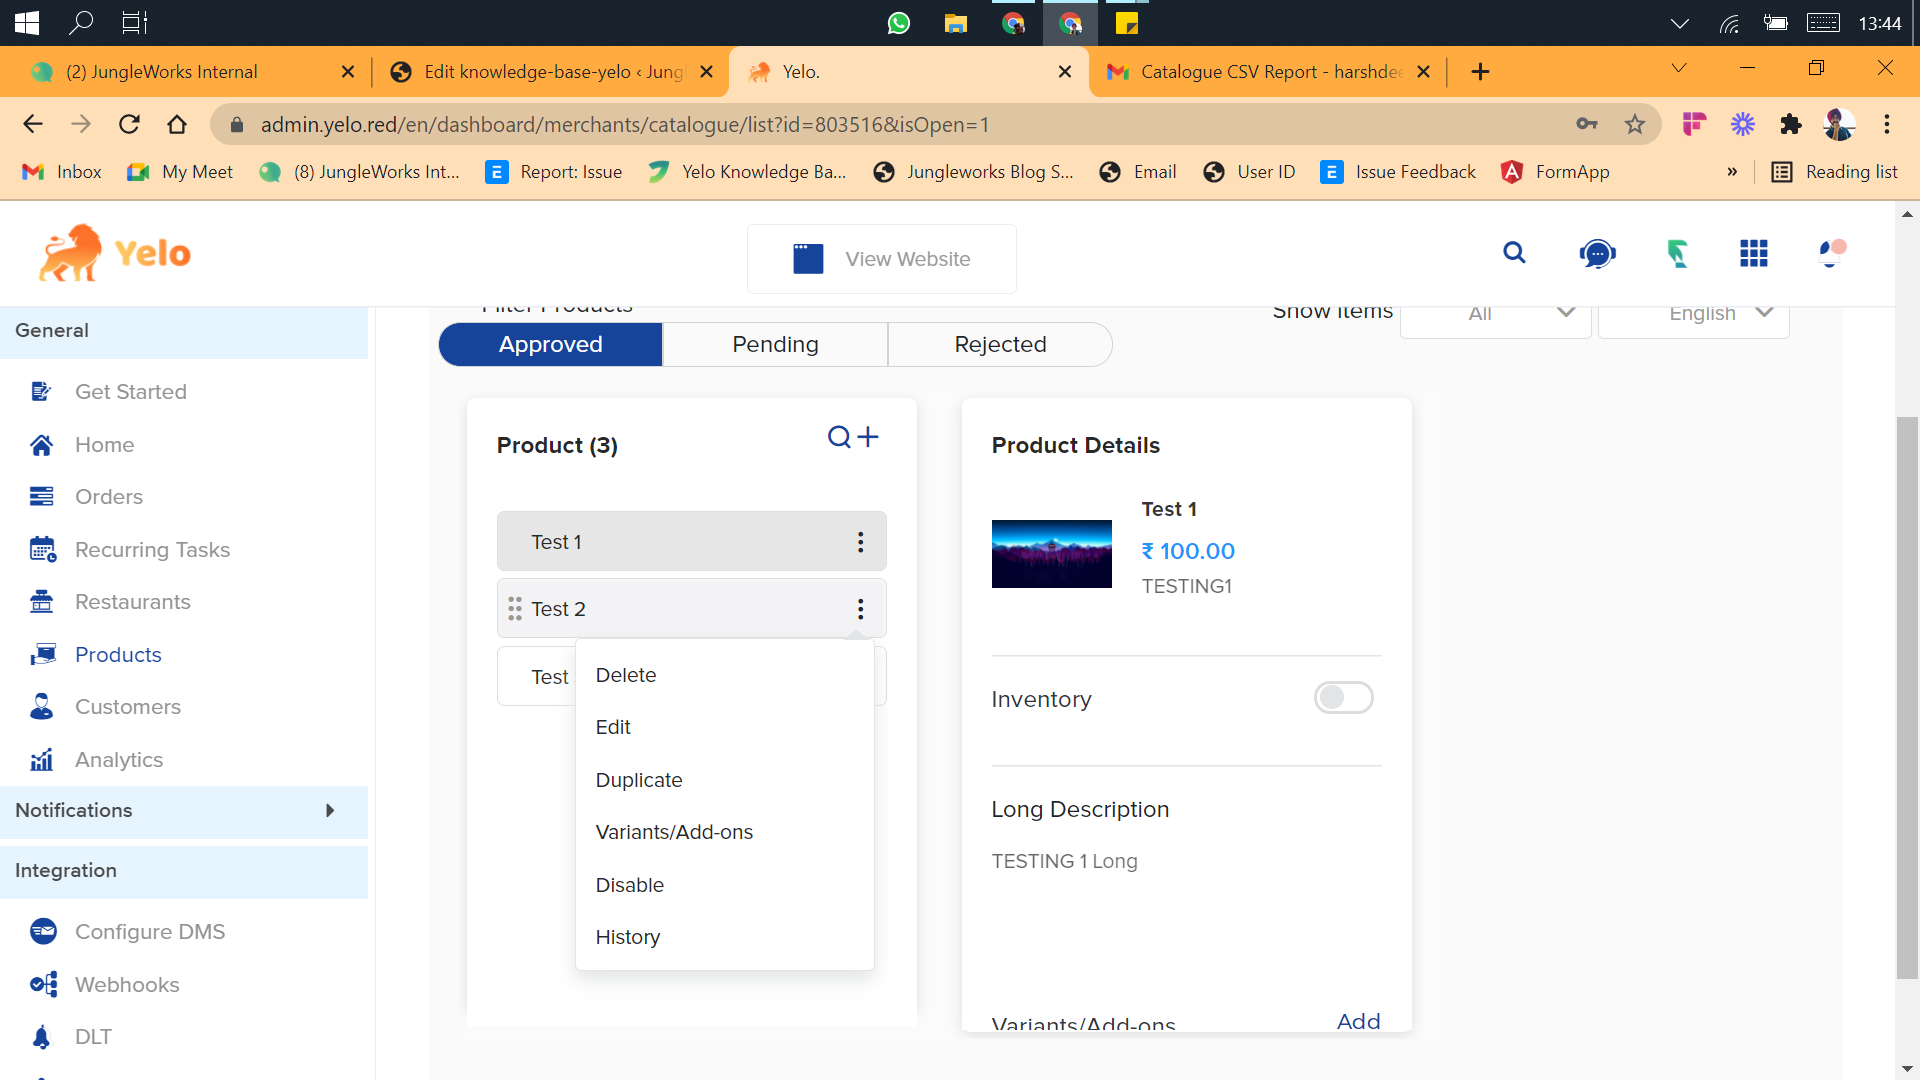Open WhatsApp from the Windows taskbar

[898, 23]
